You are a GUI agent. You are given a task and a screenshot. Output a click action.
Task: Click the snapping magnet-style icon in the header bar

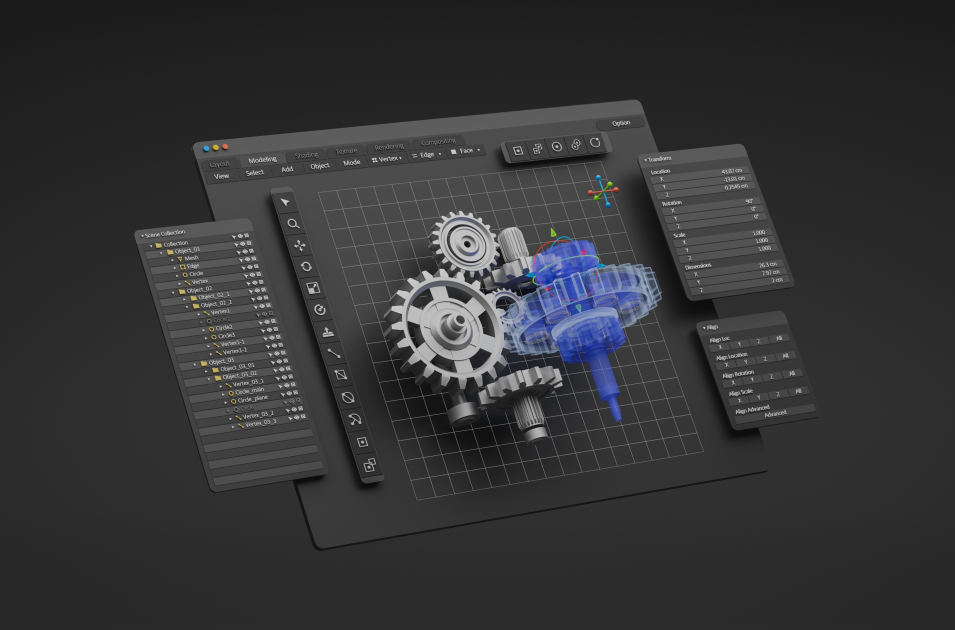click(575, 145)
